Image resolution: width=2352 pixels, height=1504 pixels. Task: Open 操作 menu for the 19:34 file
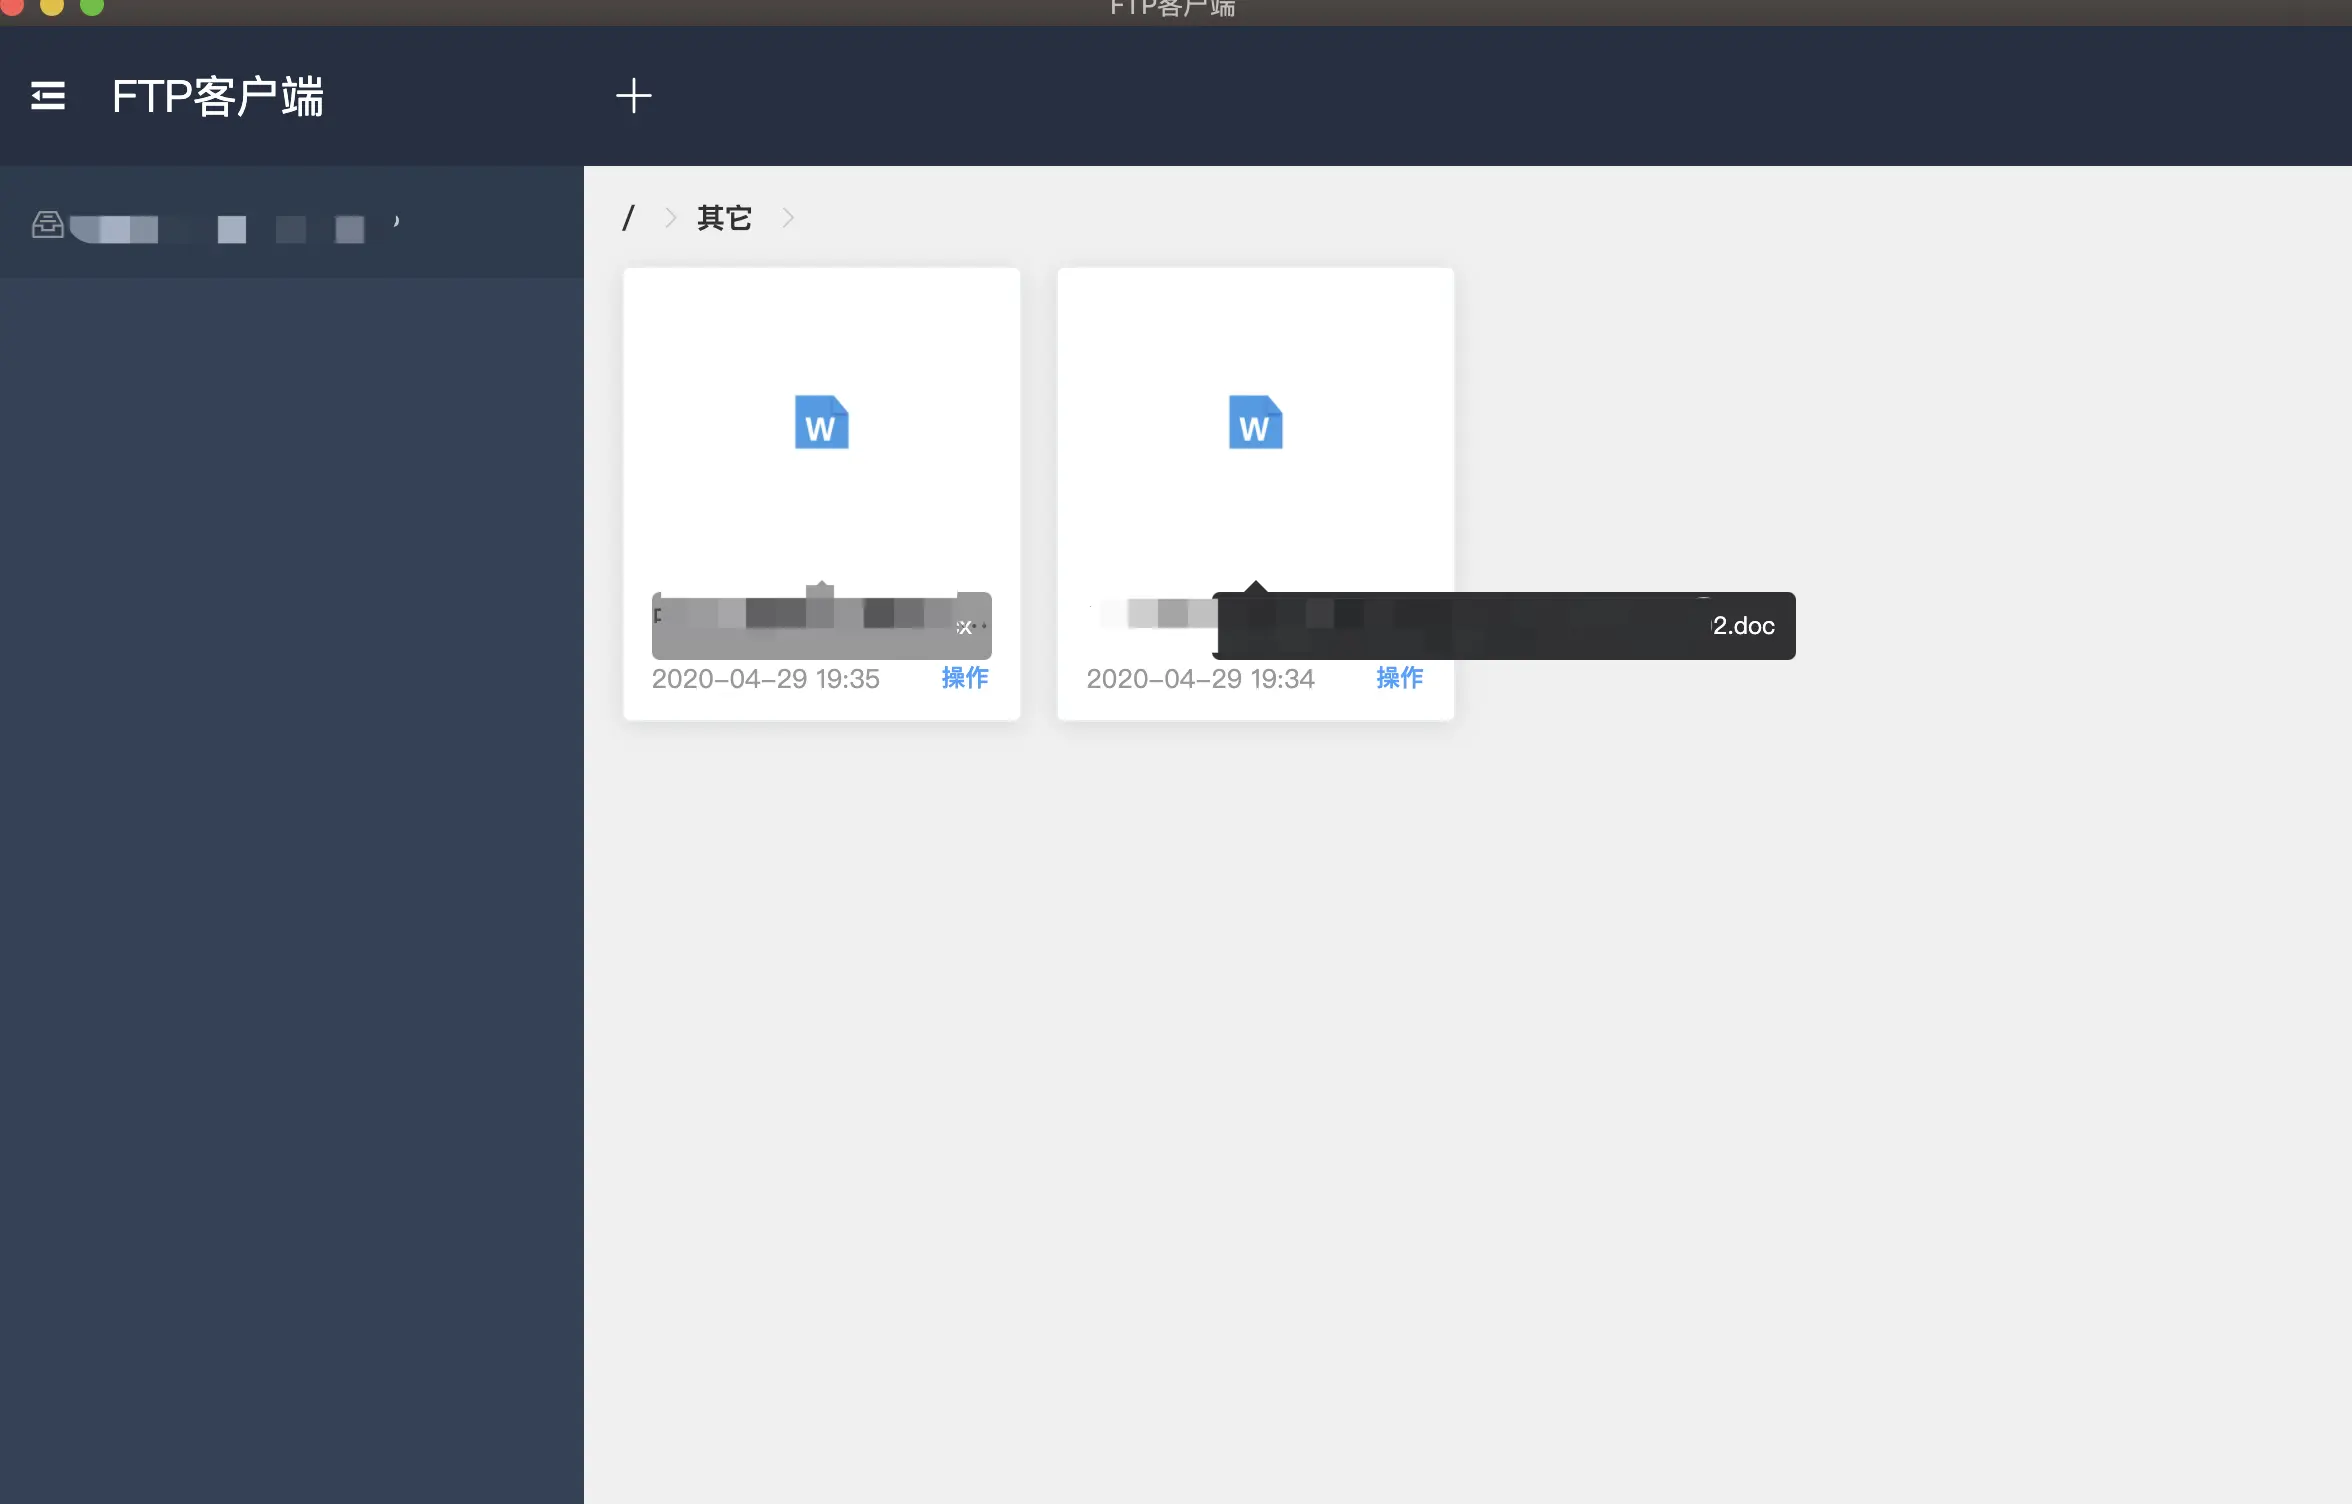pos(1399,678)
